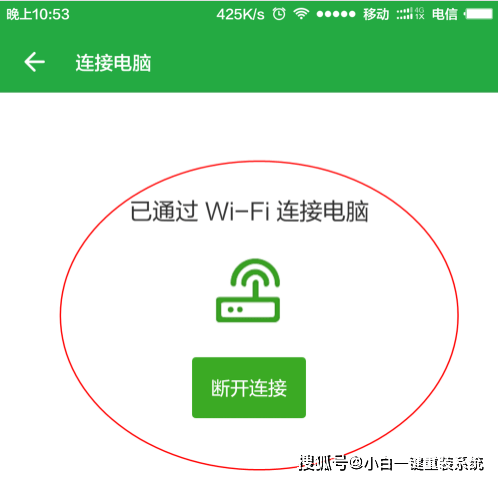This screenshot has height=480, width=498.
Task: Tap the 晚上10:53 clock in status bar
Action: click(38, 14)
